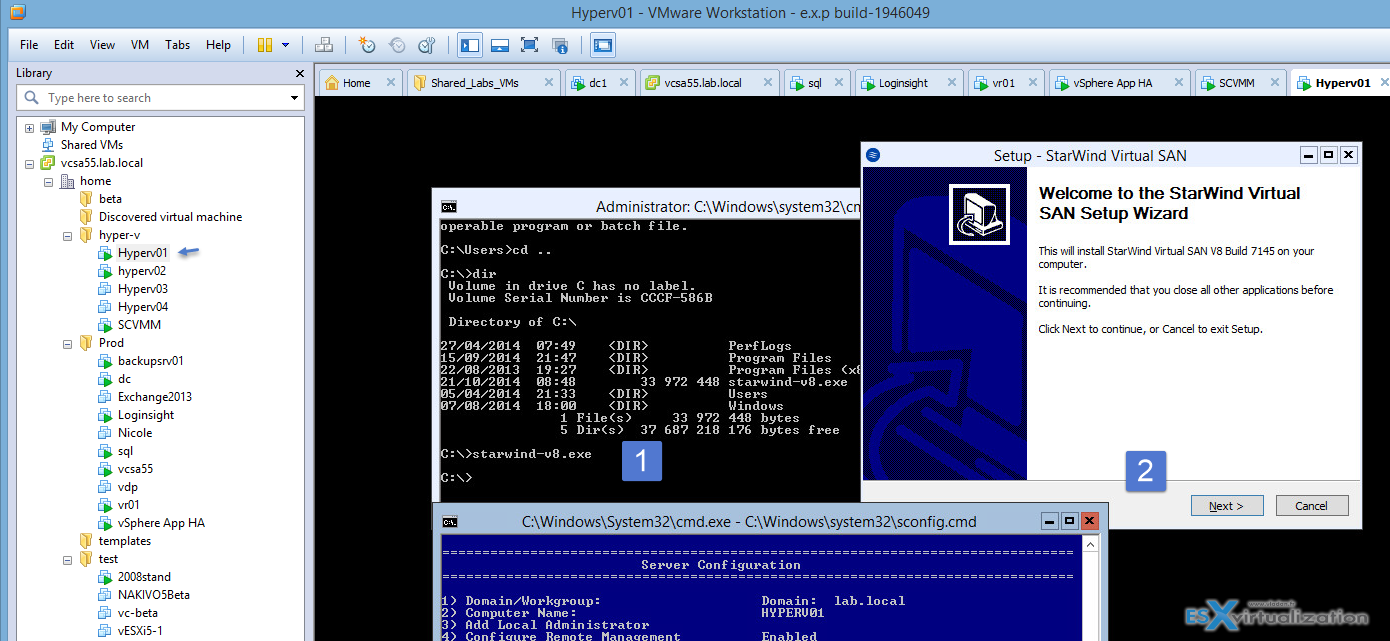Screen dimensions: 1390x641
Task: Select the beta folder
Action: (x=110, y=199)
